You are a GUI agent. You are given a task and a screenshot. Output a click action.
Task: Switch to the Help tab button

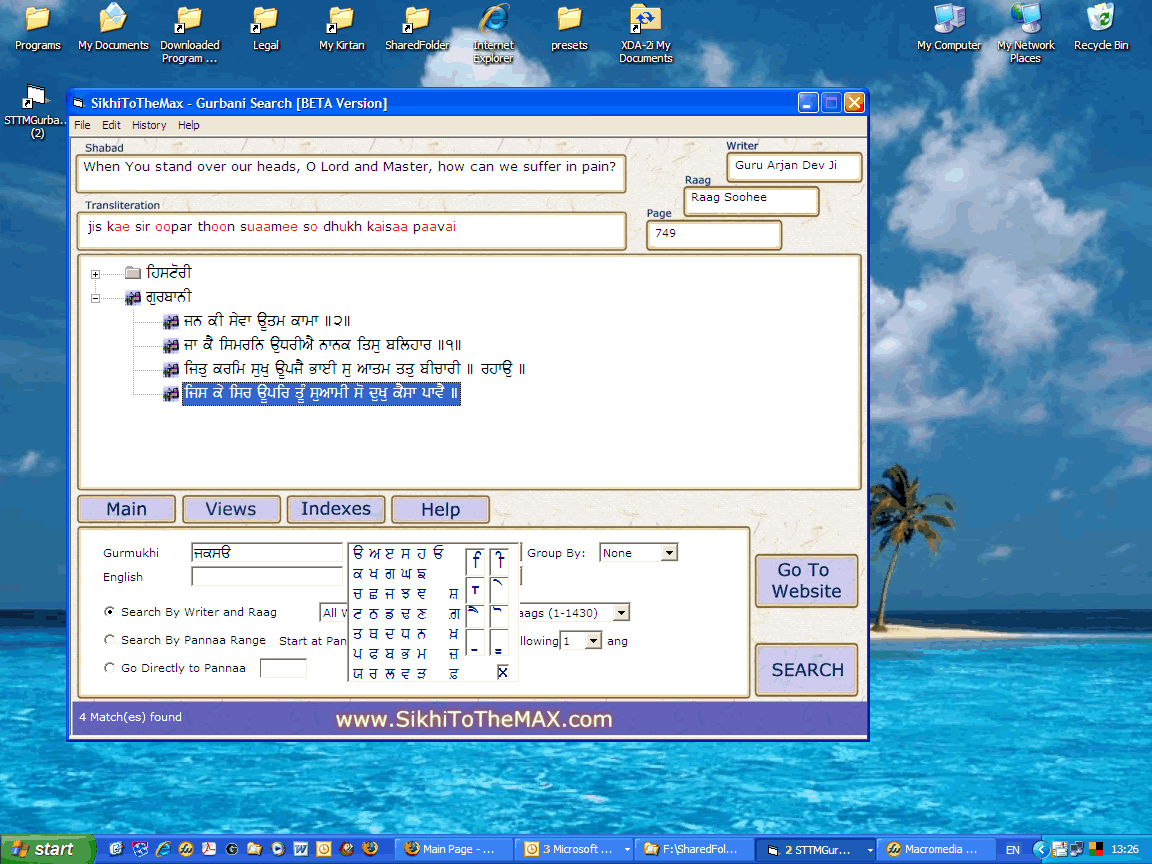tap(440, 509)
